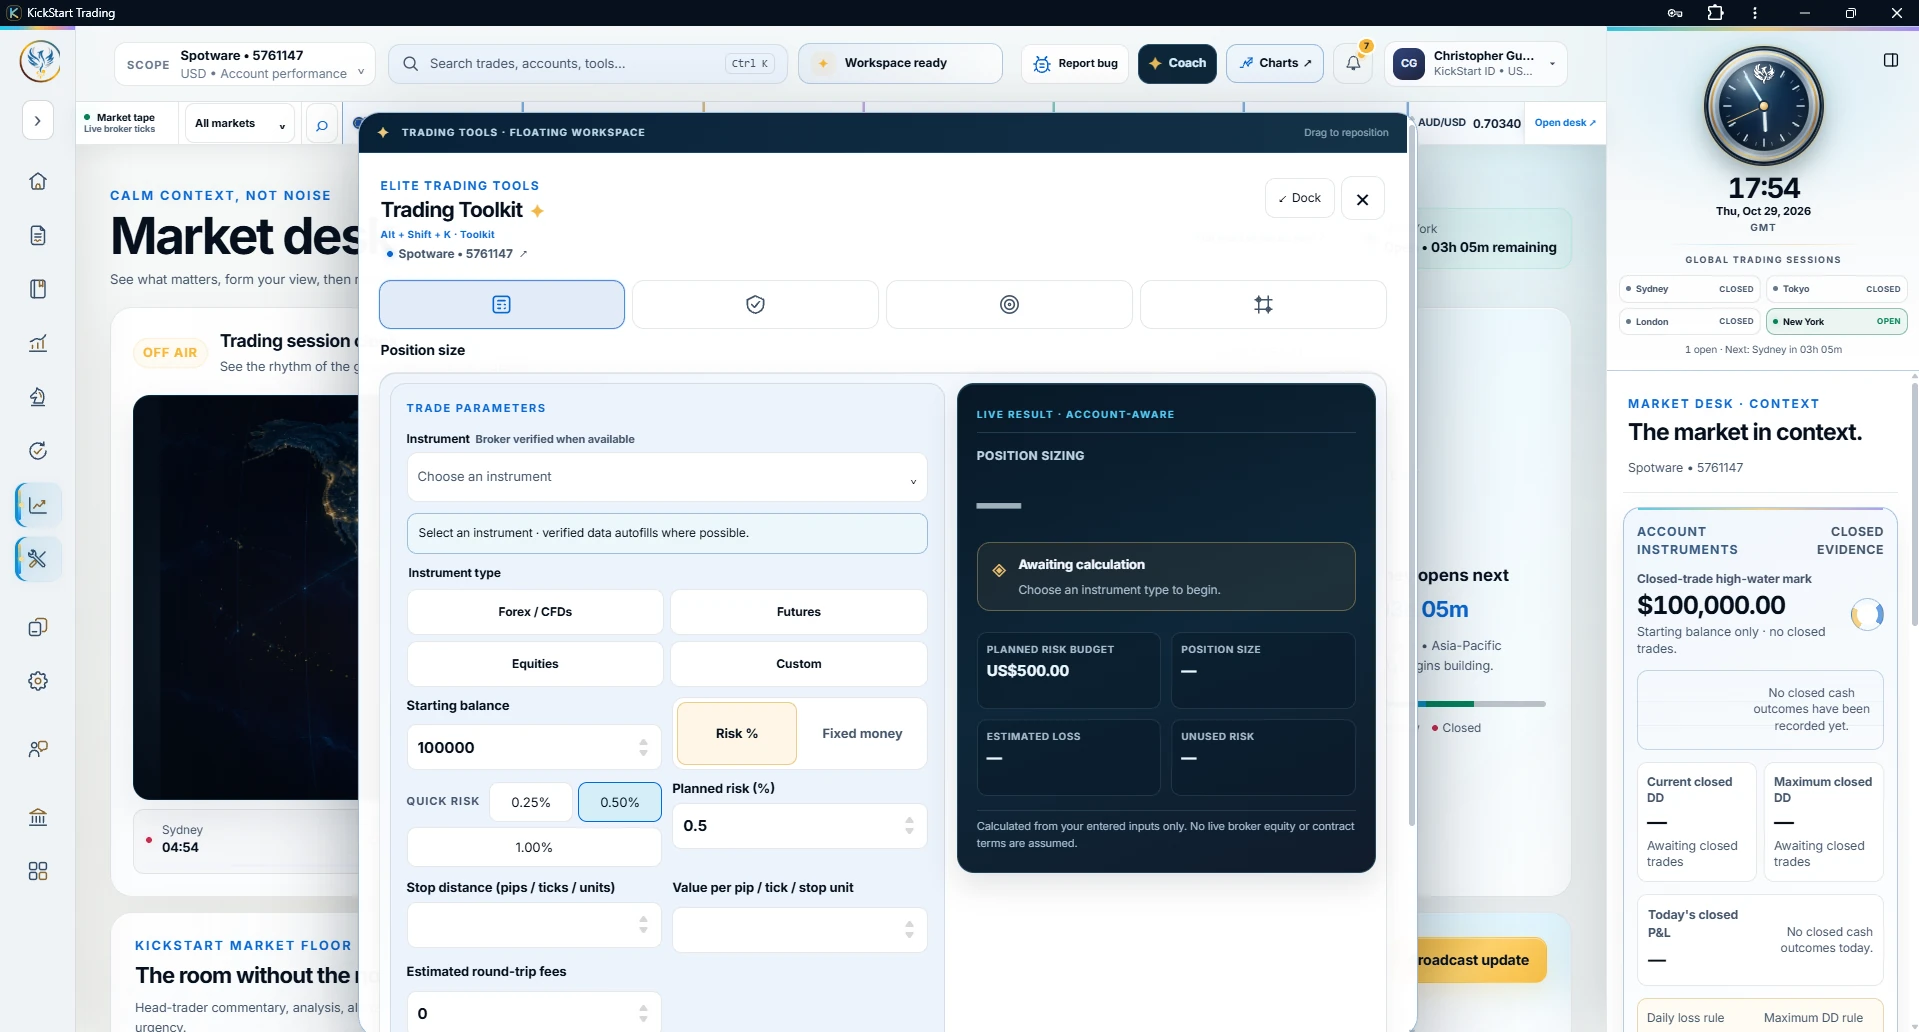Open the four-squares apps grid sidebar icon
This screenshot has width=1919, height=1032.
tap(38, 871)
